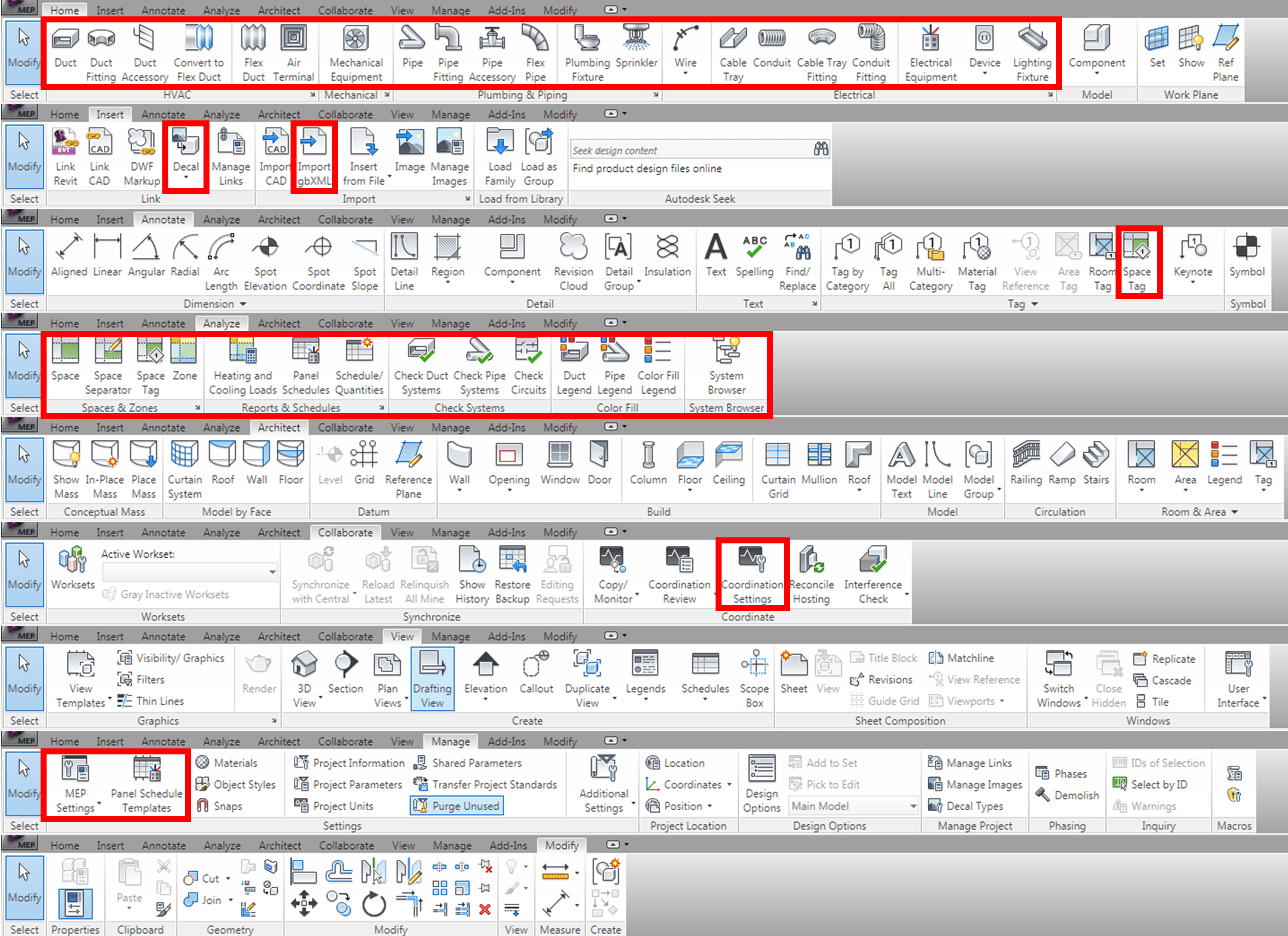Viewport: 1288px width, 936px height.
Task: Place an Air Terminal
Action: 295,52
